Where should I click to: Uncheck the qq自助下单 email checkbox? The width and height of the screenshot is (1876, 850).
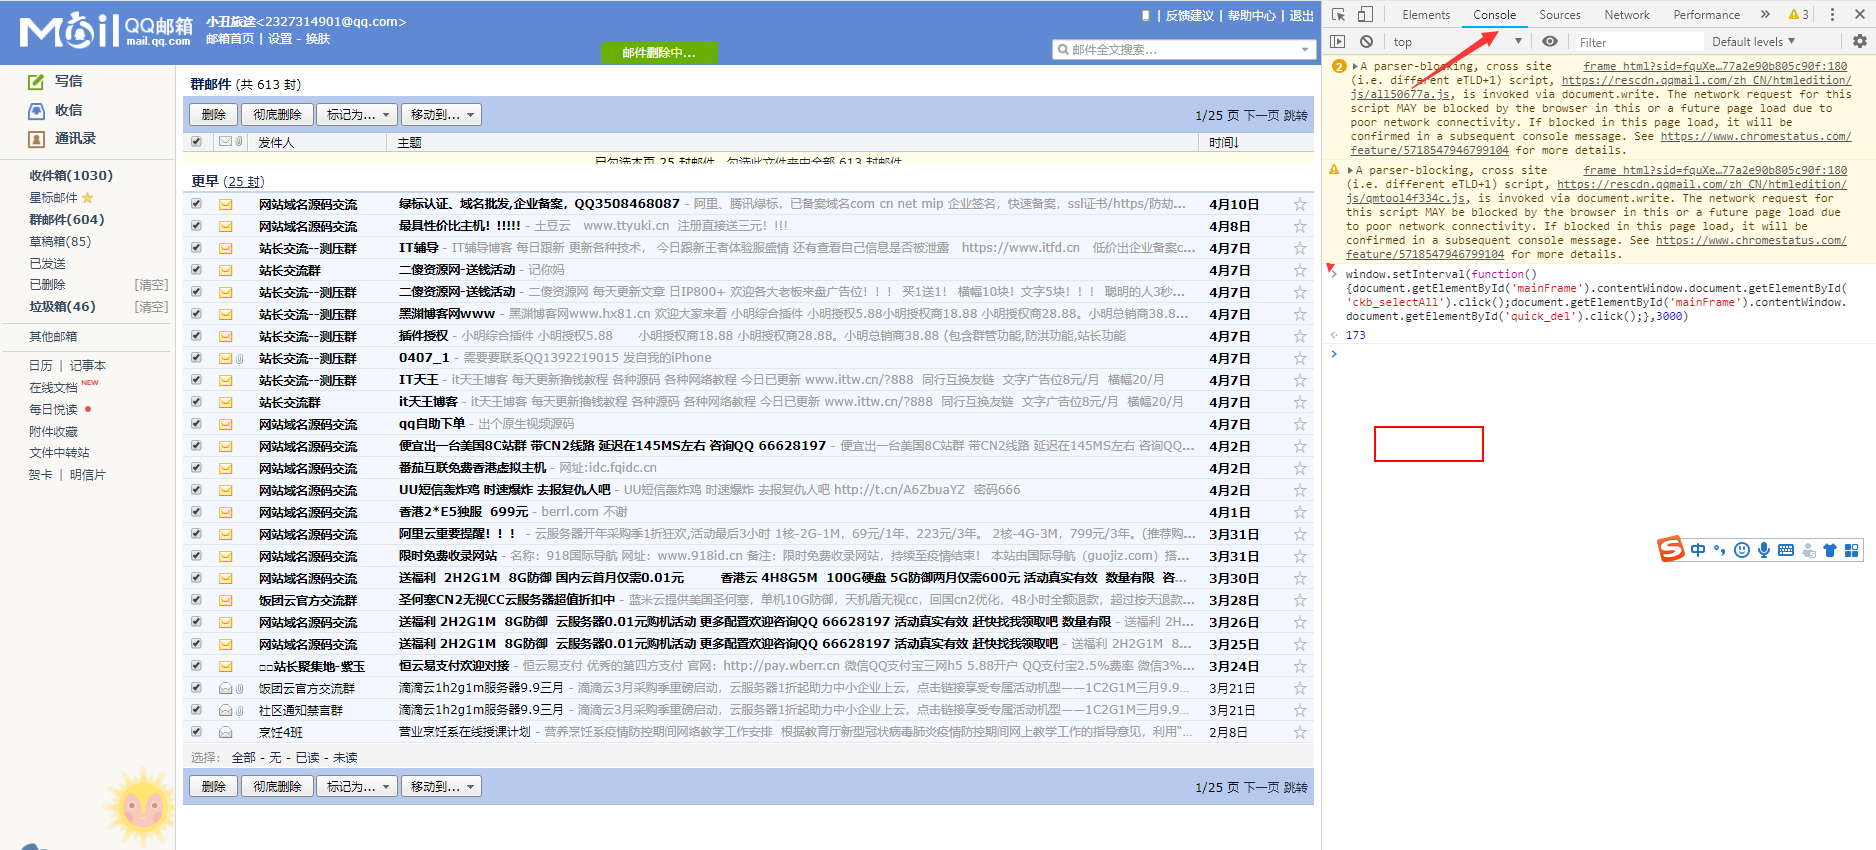pos(196,423)
